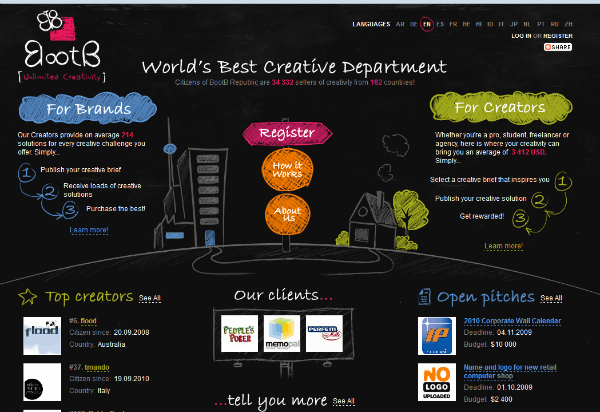The width and height of the screenshot is (600, 412).
Task: Click the 'Get rewarded!' text
Action: 482,216
